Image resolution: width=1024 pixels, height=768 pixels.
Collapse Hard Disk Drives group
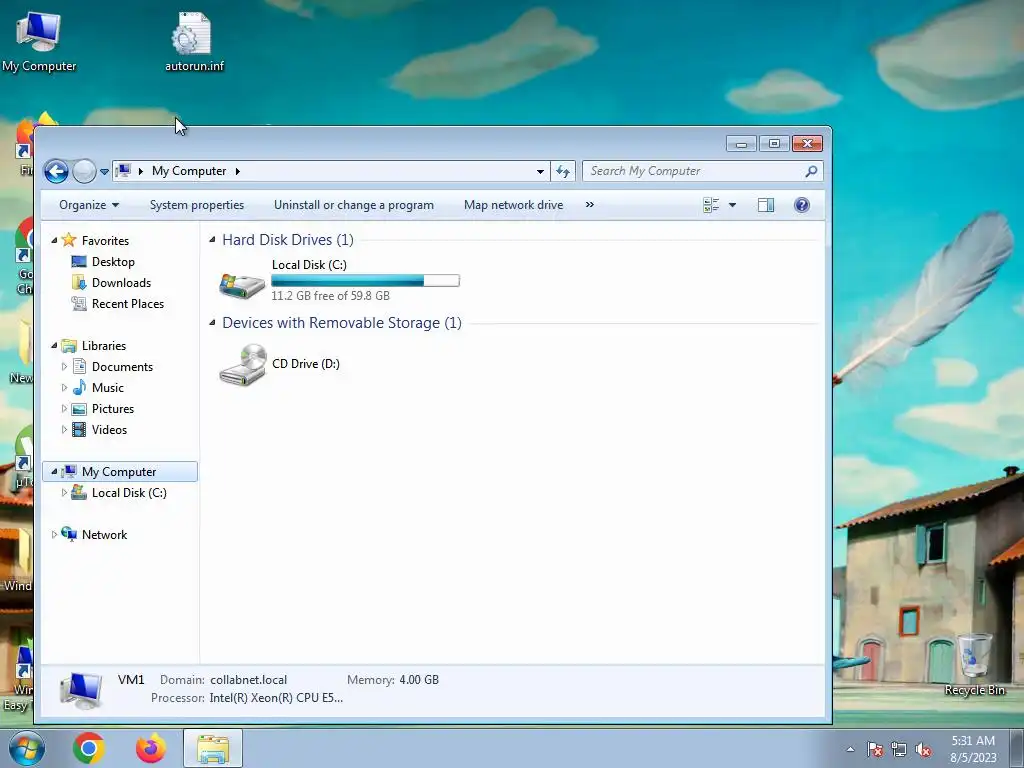[x=212, y=240]
